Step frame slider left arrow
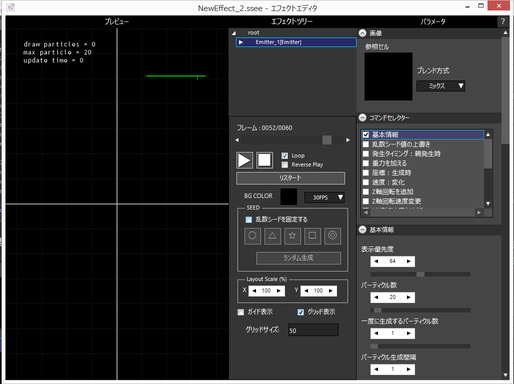The height and width of the screenshot is (384, 514). (237, 140)
